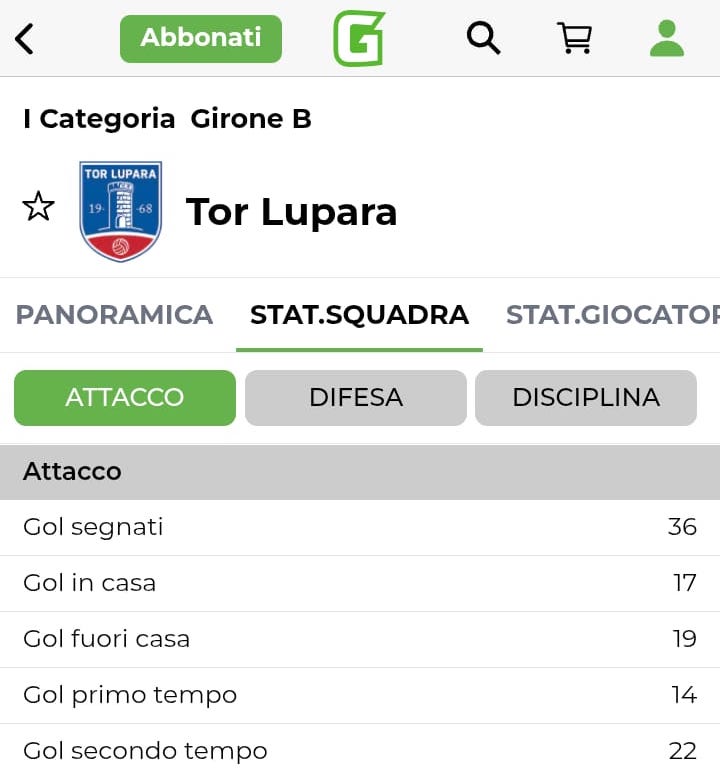Viewport: 720px width, 778px height.
Task: Switch to the PANORAMICA tab
Action: 114,315
